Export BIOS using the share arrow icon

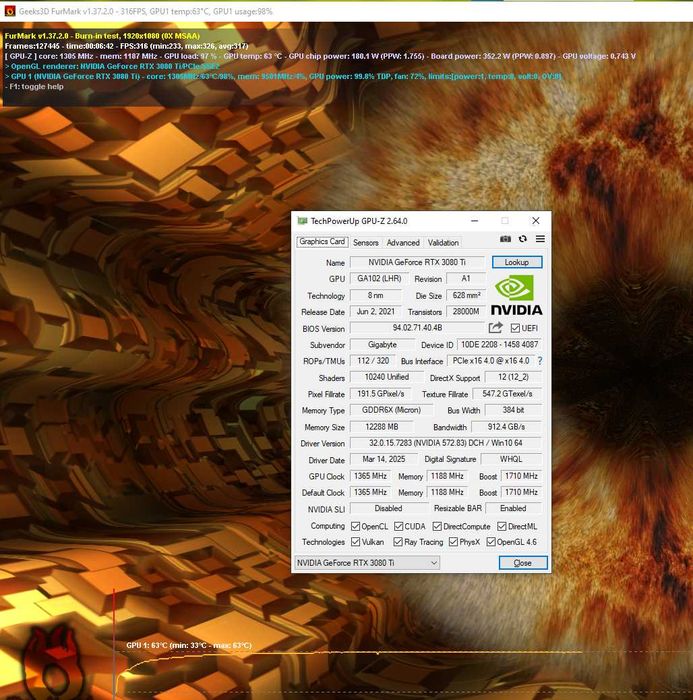tap(495, 328)
